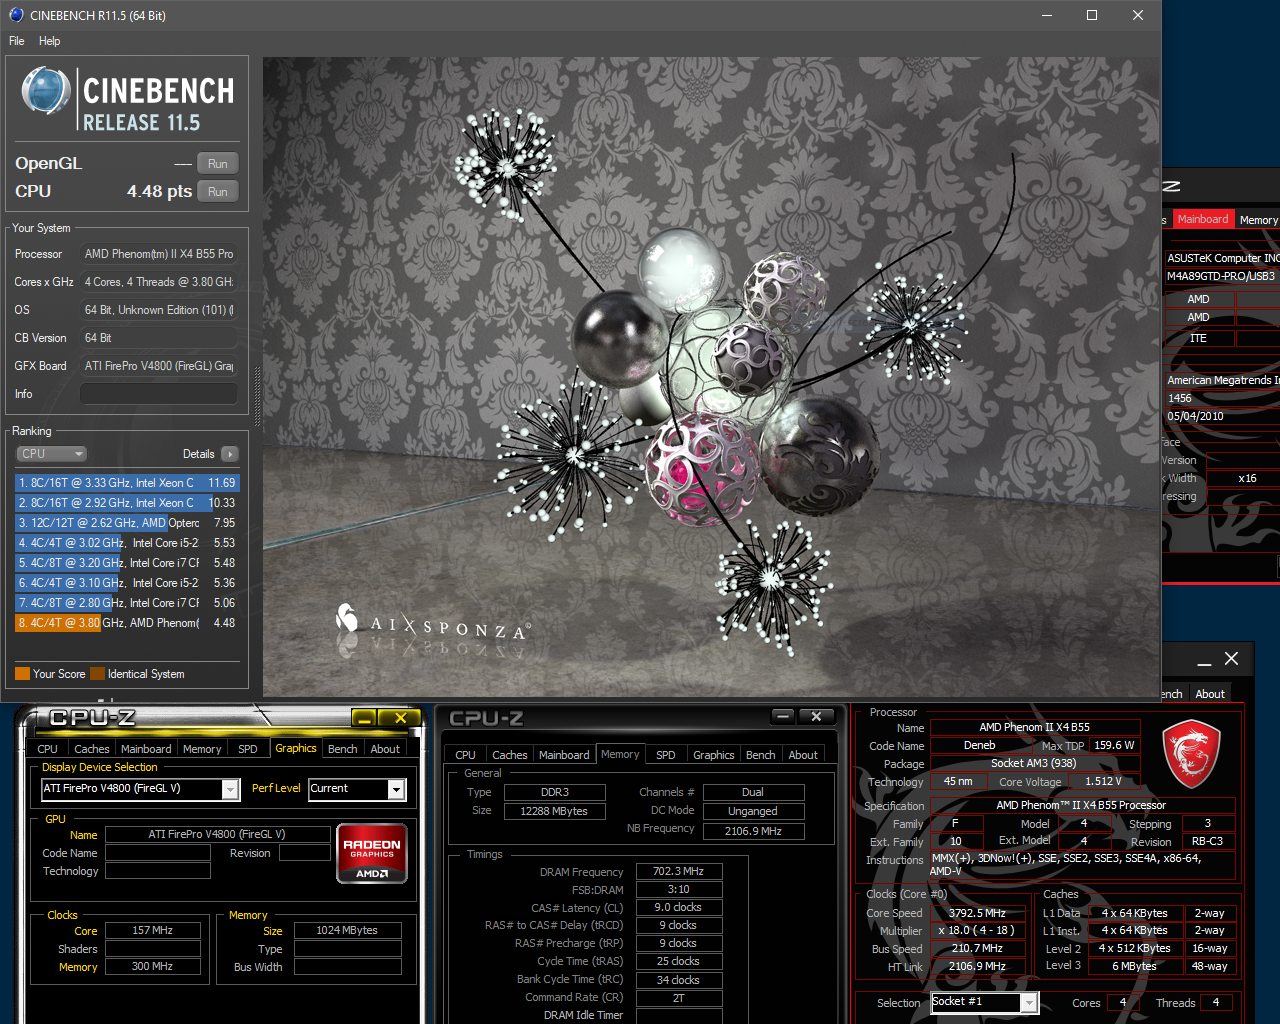The image size is (1280, 1024).
Task: Open the Perf Level Current dropdown
Action: (x=396, y=790)
